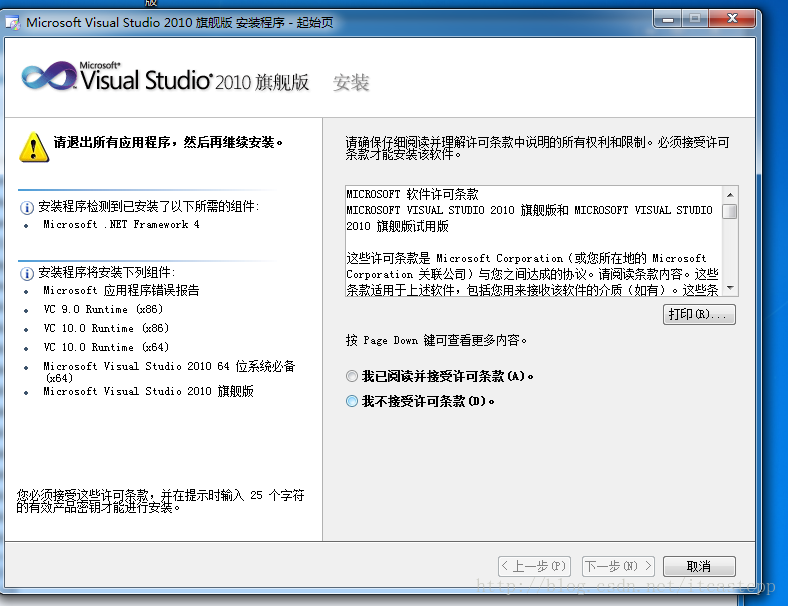Click the 上一步(P) button
The width and height of the screenshot is (788, 606).
pyautogui.click(x=534, y=566)
